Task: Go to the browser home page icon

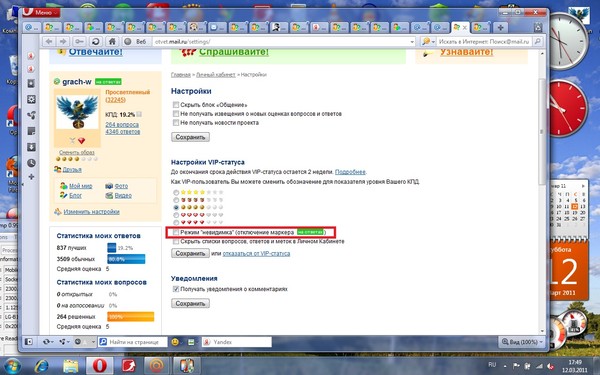Action: pyautogui.click(x=112, y=41)
